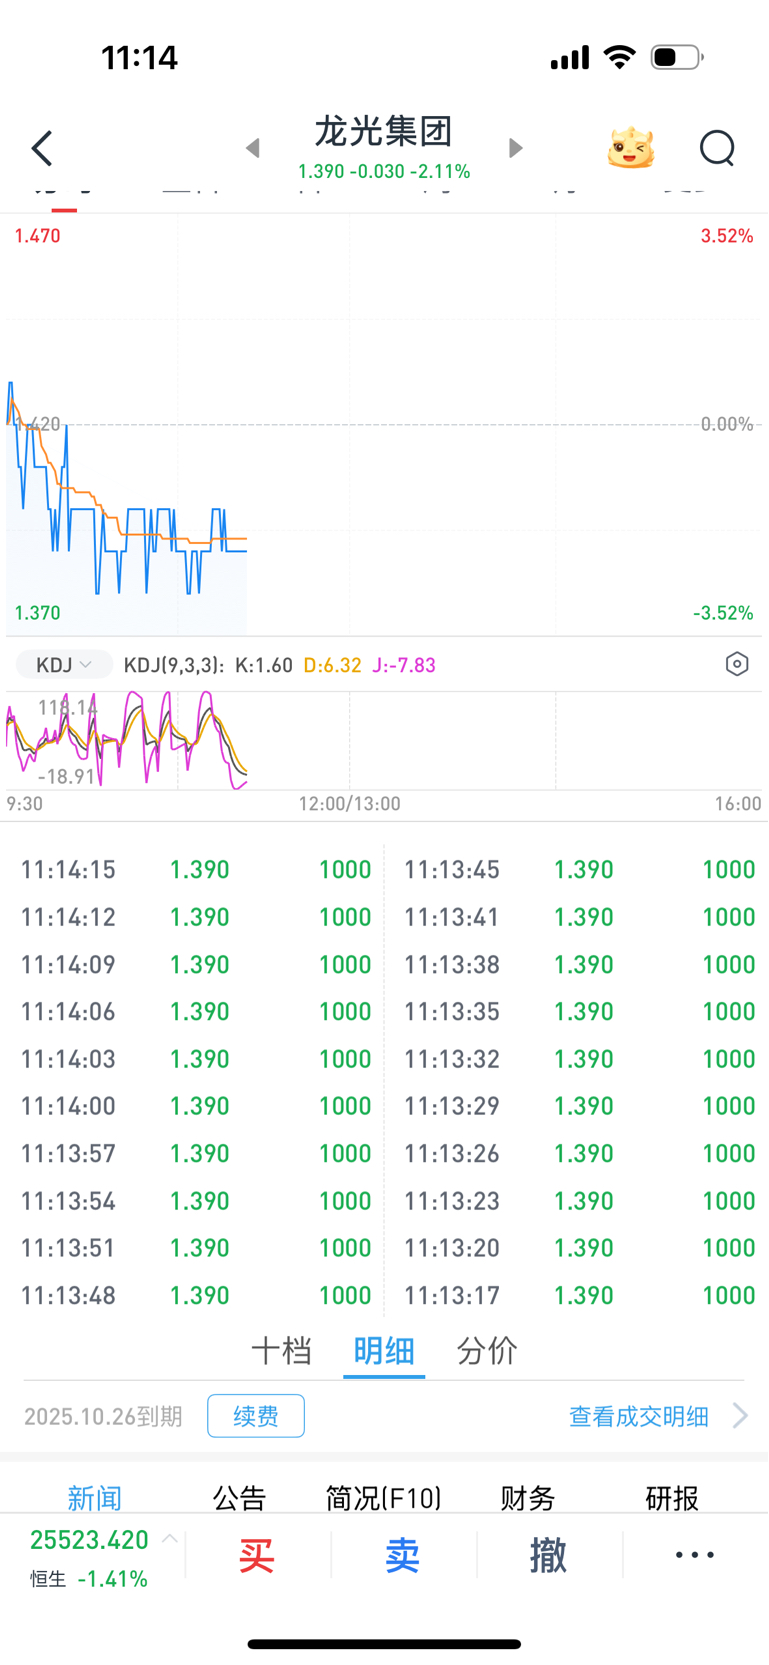Select the 11:13:51 trade row
Viewport: 769px width, 1665px height.
tap(196, 1248)
